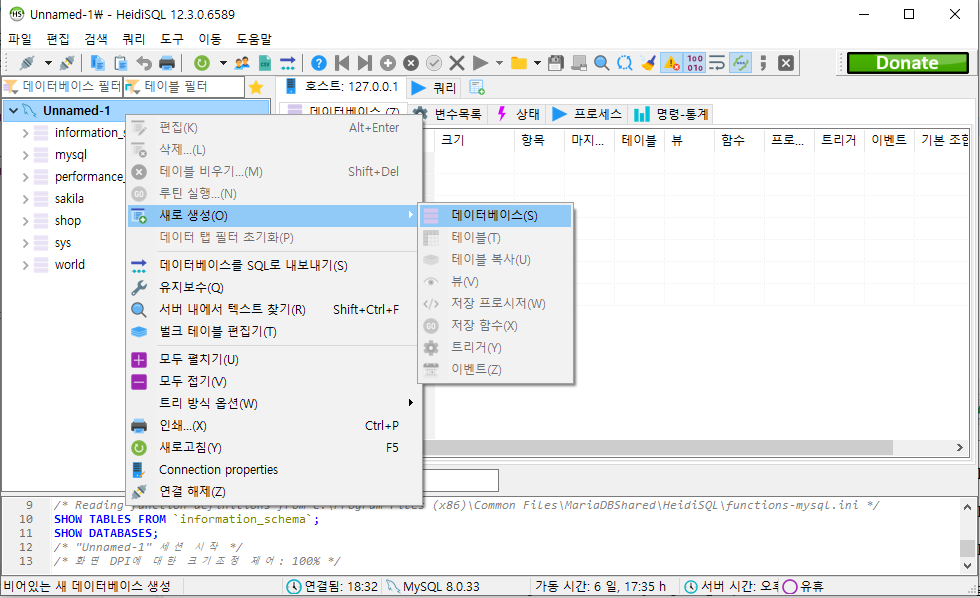Screen dimensions: 980x598
Task: Click the disconnect plug icon in toolbar
Action: click(x=67, y=63)
